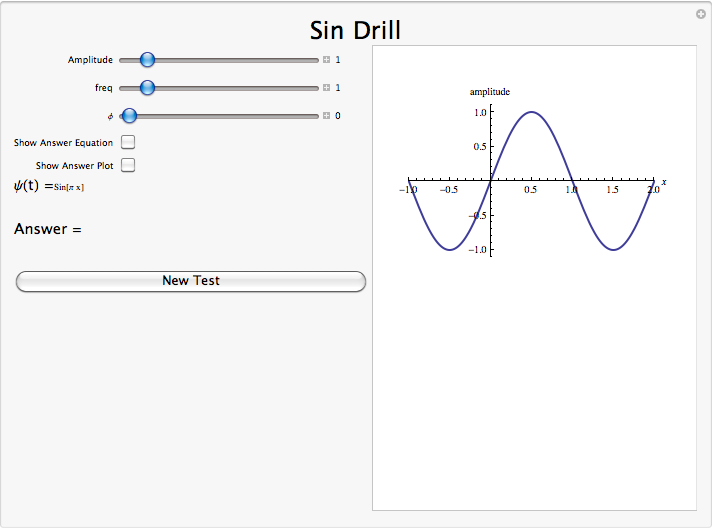Click the ϕ phase slider thumb
Viewport: 712px width, 530px height.
point(129,116)
